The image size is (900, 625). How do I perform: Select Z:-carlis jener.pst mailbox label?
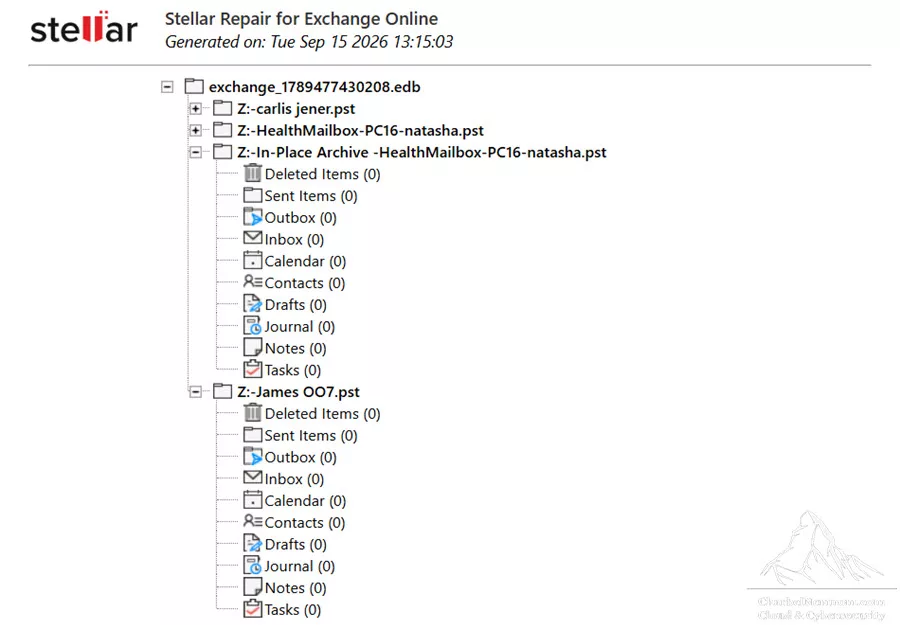coord(296,109)
